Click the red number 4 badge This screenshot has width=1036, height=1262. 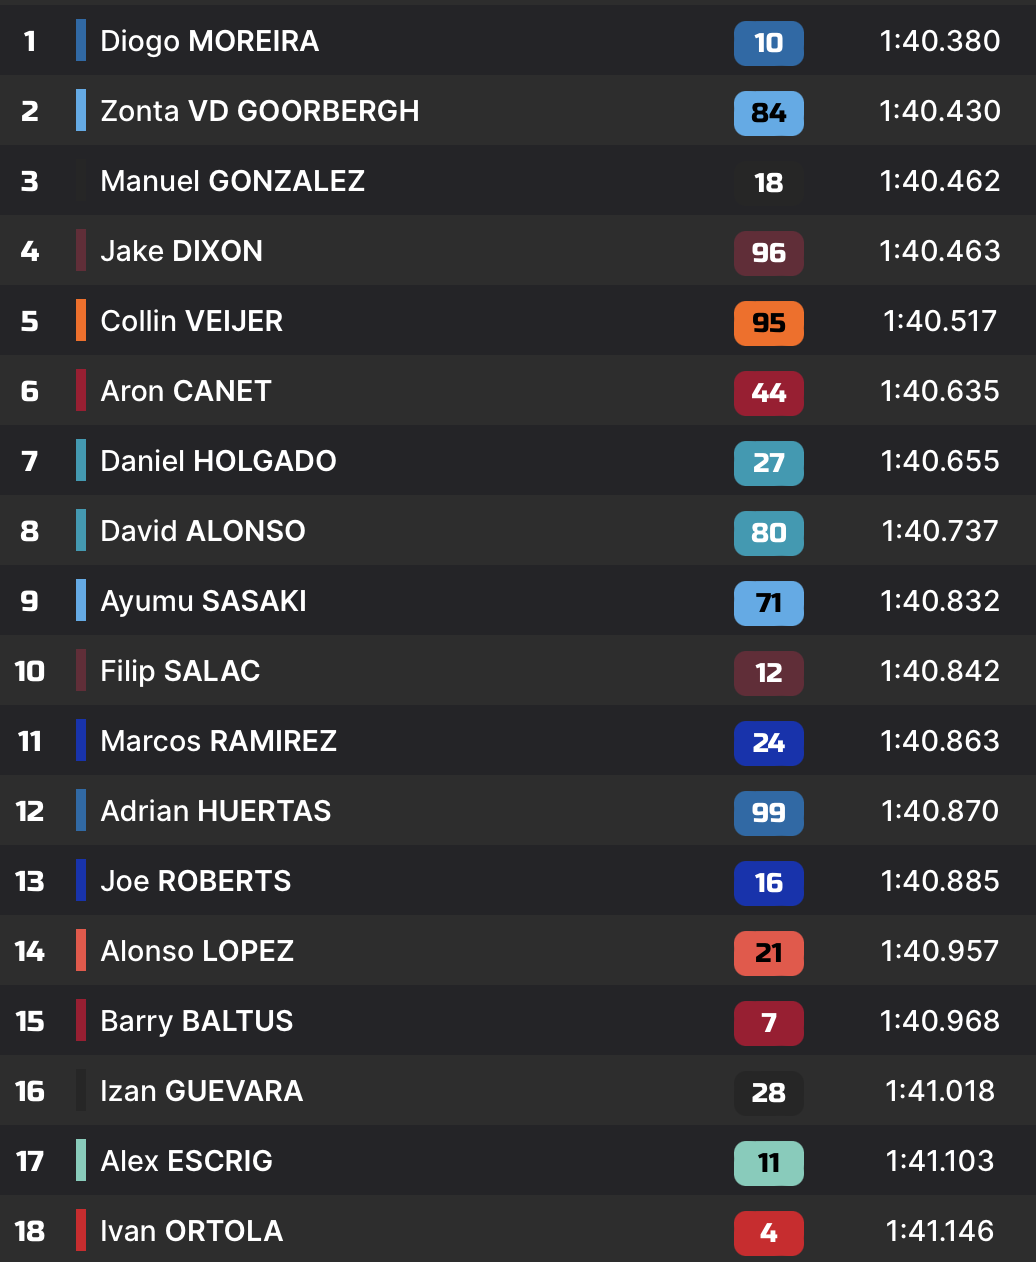[768, 1233]
